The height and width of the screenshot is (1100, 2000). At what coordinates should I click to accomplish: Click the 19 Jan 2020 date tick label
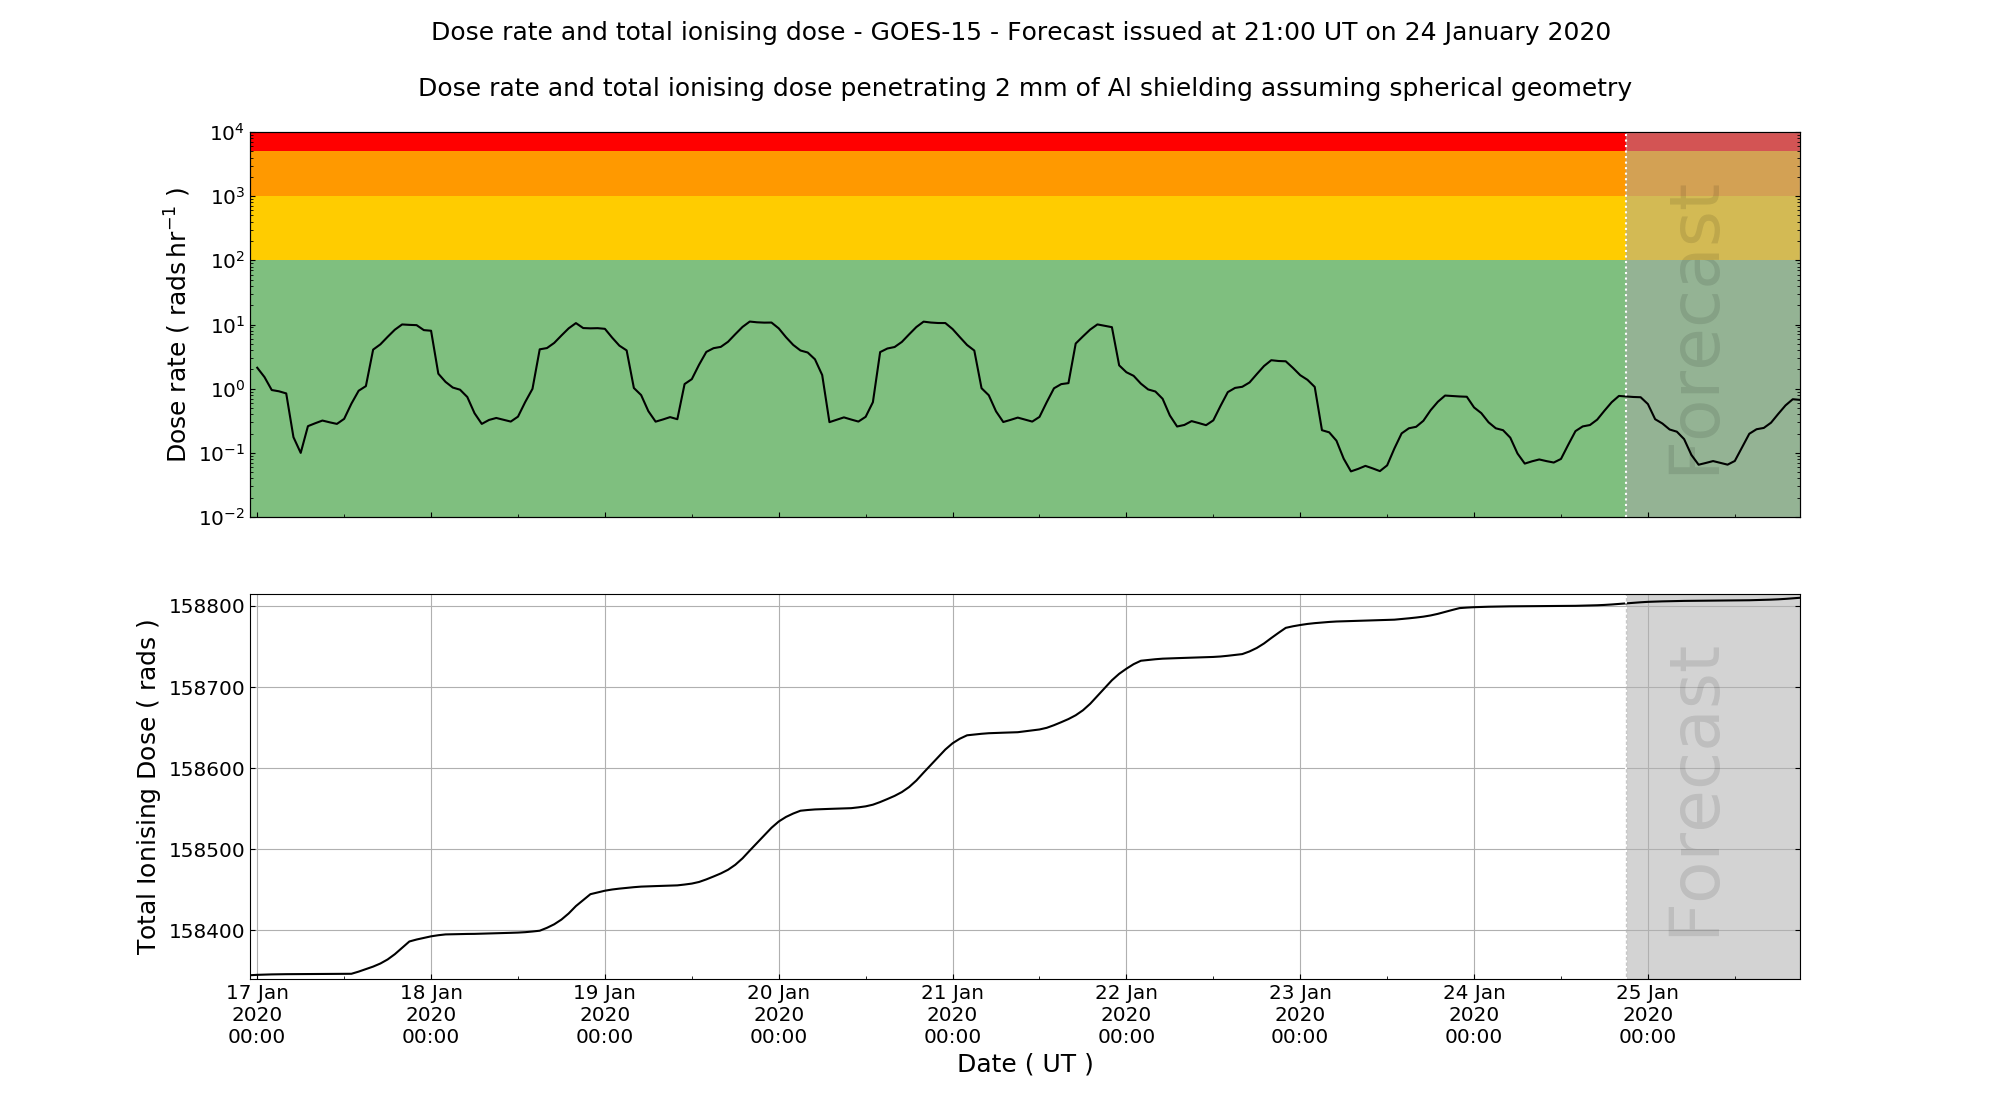point(604,1014)
